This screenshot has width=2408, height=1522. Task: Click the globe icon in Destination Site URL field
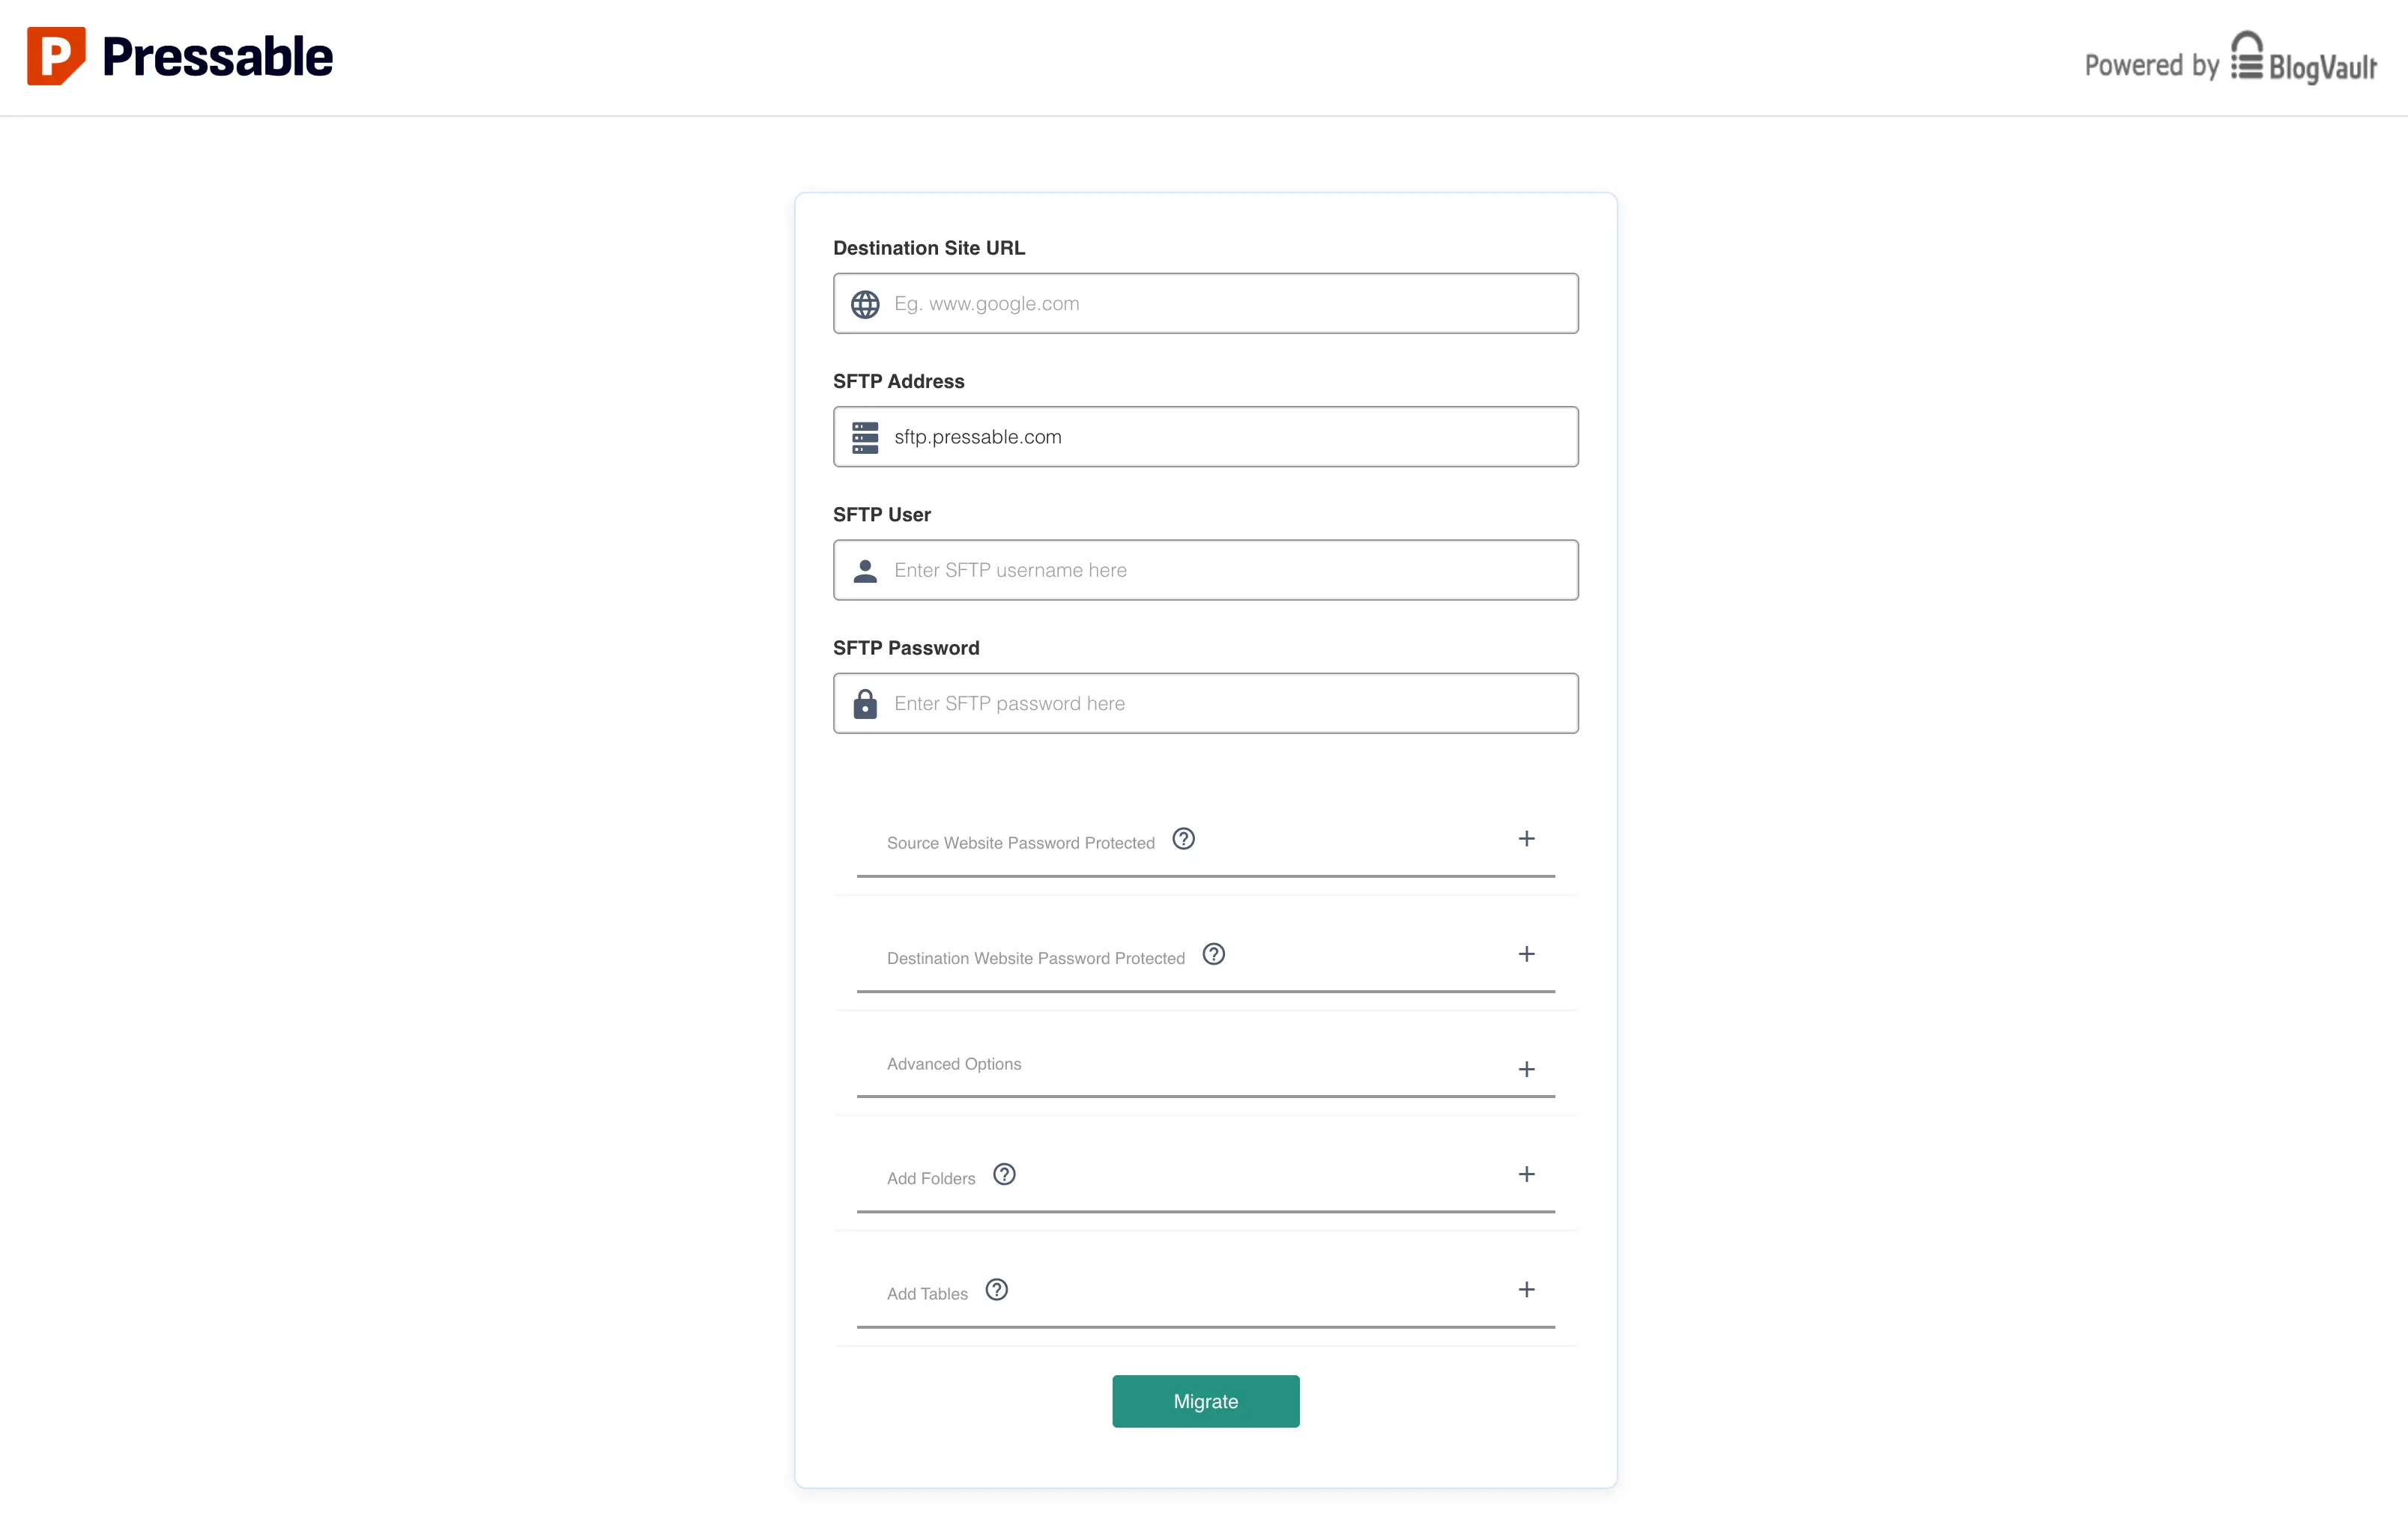pyautogui.click(x=865, y=303)
